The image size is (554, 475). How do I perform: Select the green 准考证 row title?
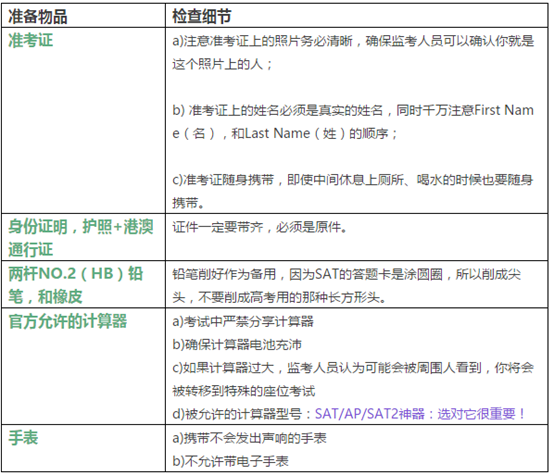pyautogui.click(x=30, y=40)
